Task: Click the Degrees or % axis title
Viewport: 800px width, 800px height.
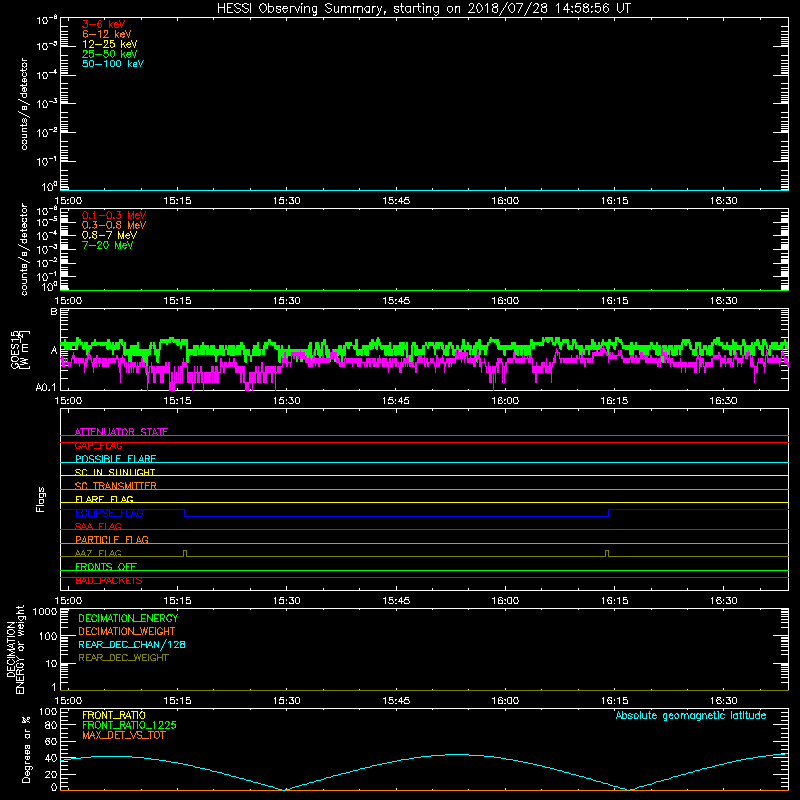Action: coord(26,750)
